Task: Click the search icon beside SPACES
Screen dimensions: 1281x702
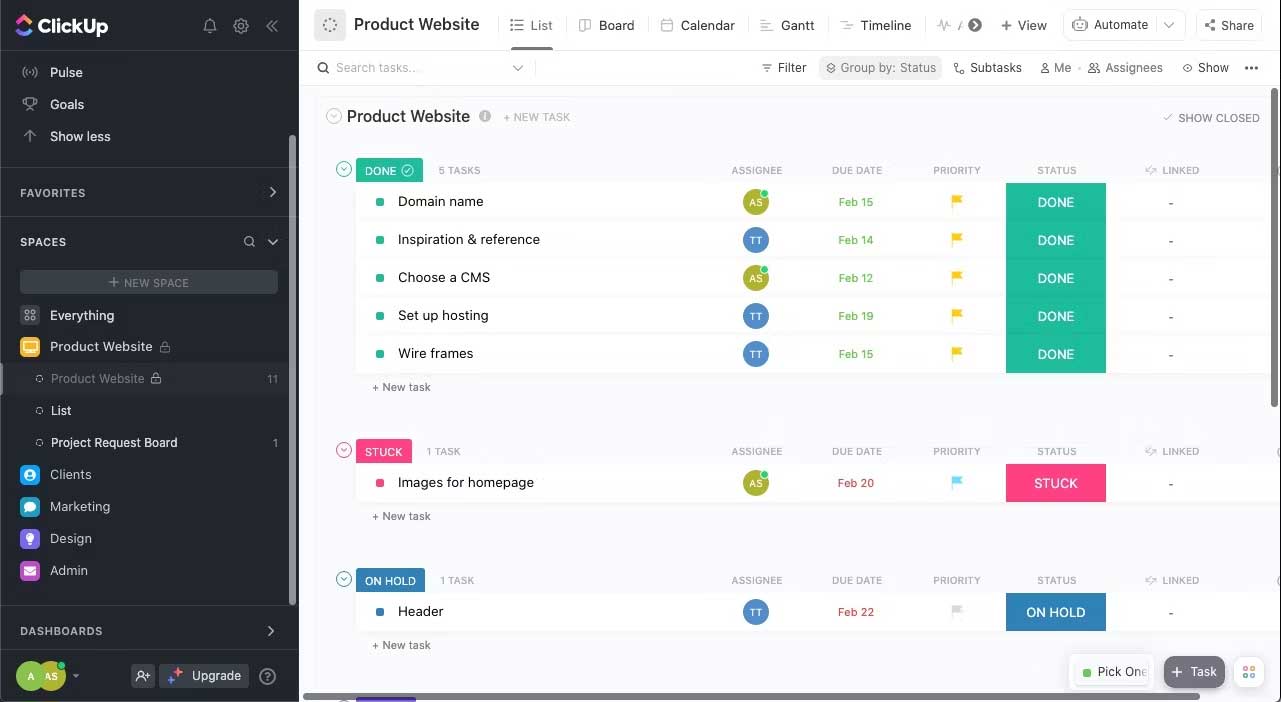Action: point(248,241)
